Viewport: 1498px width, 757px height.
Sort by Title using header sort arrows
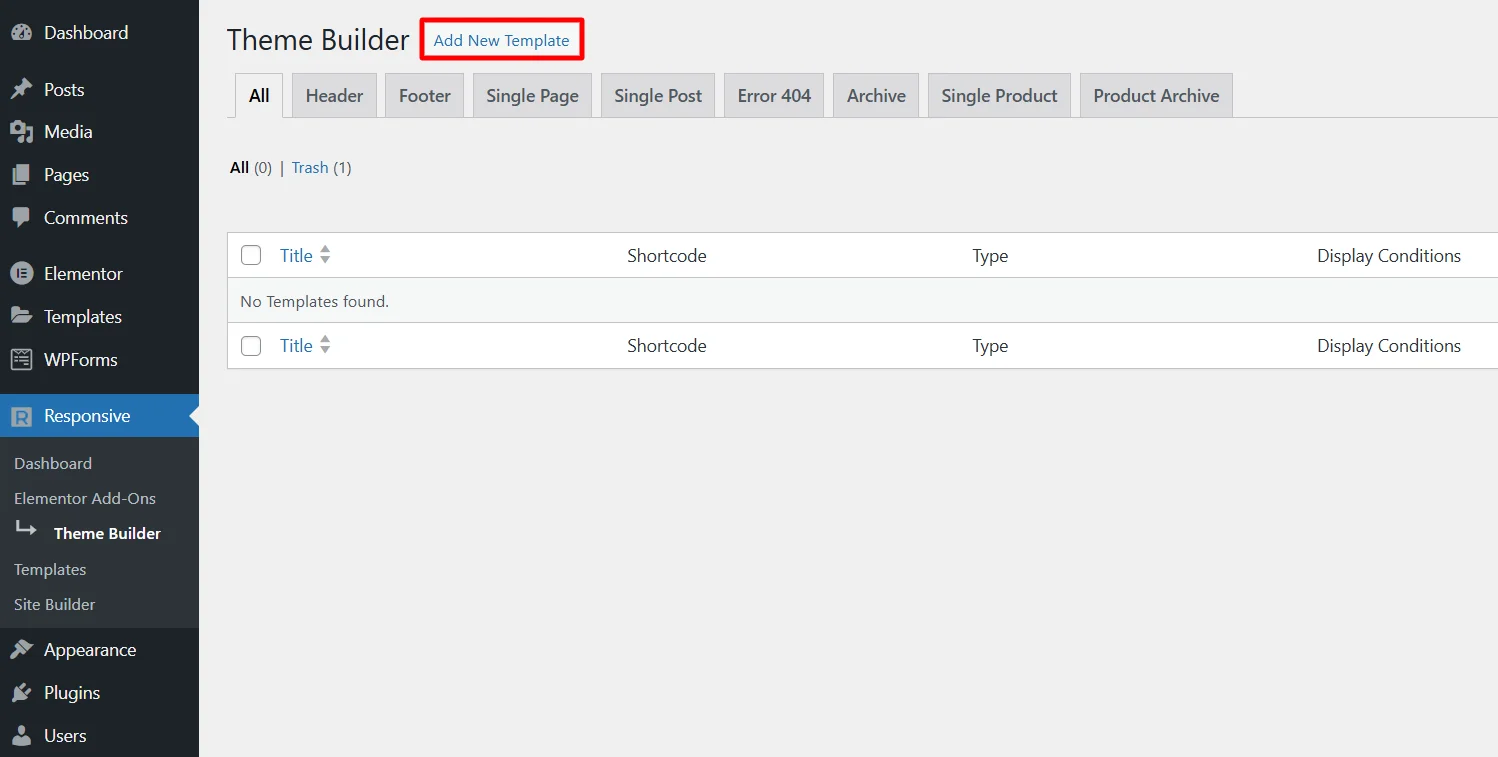point(325,256)
